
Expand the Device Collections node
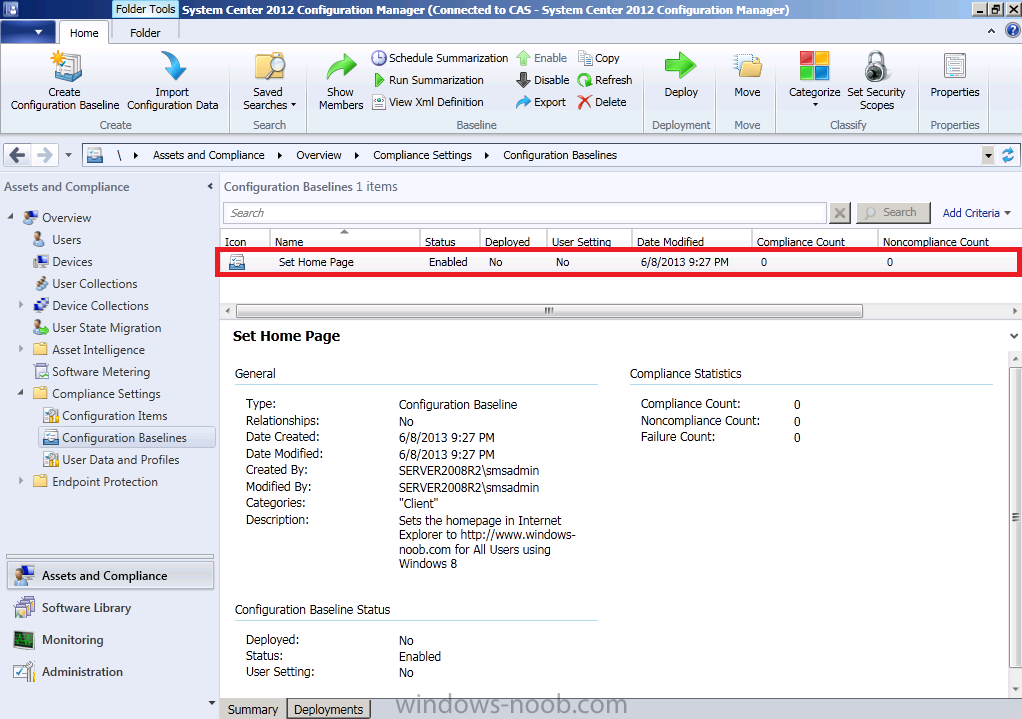click(21, 305)
